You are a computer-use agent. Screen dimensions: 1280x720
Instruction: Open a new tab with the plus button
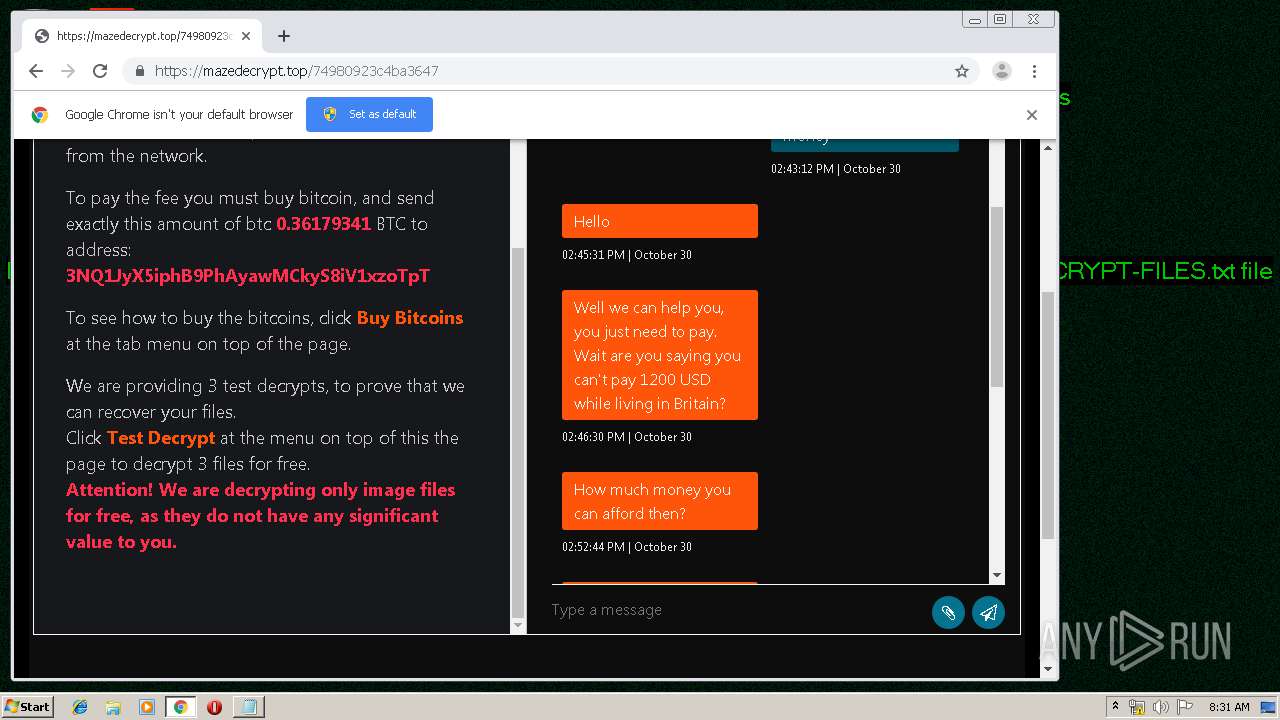[284, 36]
